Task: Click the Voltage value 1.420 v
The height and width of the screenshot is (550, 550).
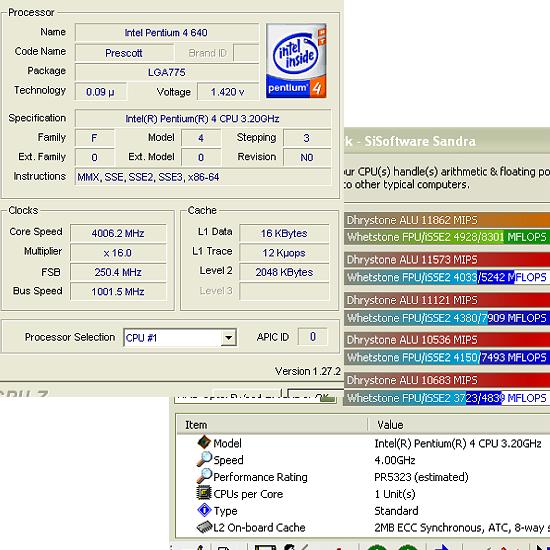Action: [x=228, y=92]
